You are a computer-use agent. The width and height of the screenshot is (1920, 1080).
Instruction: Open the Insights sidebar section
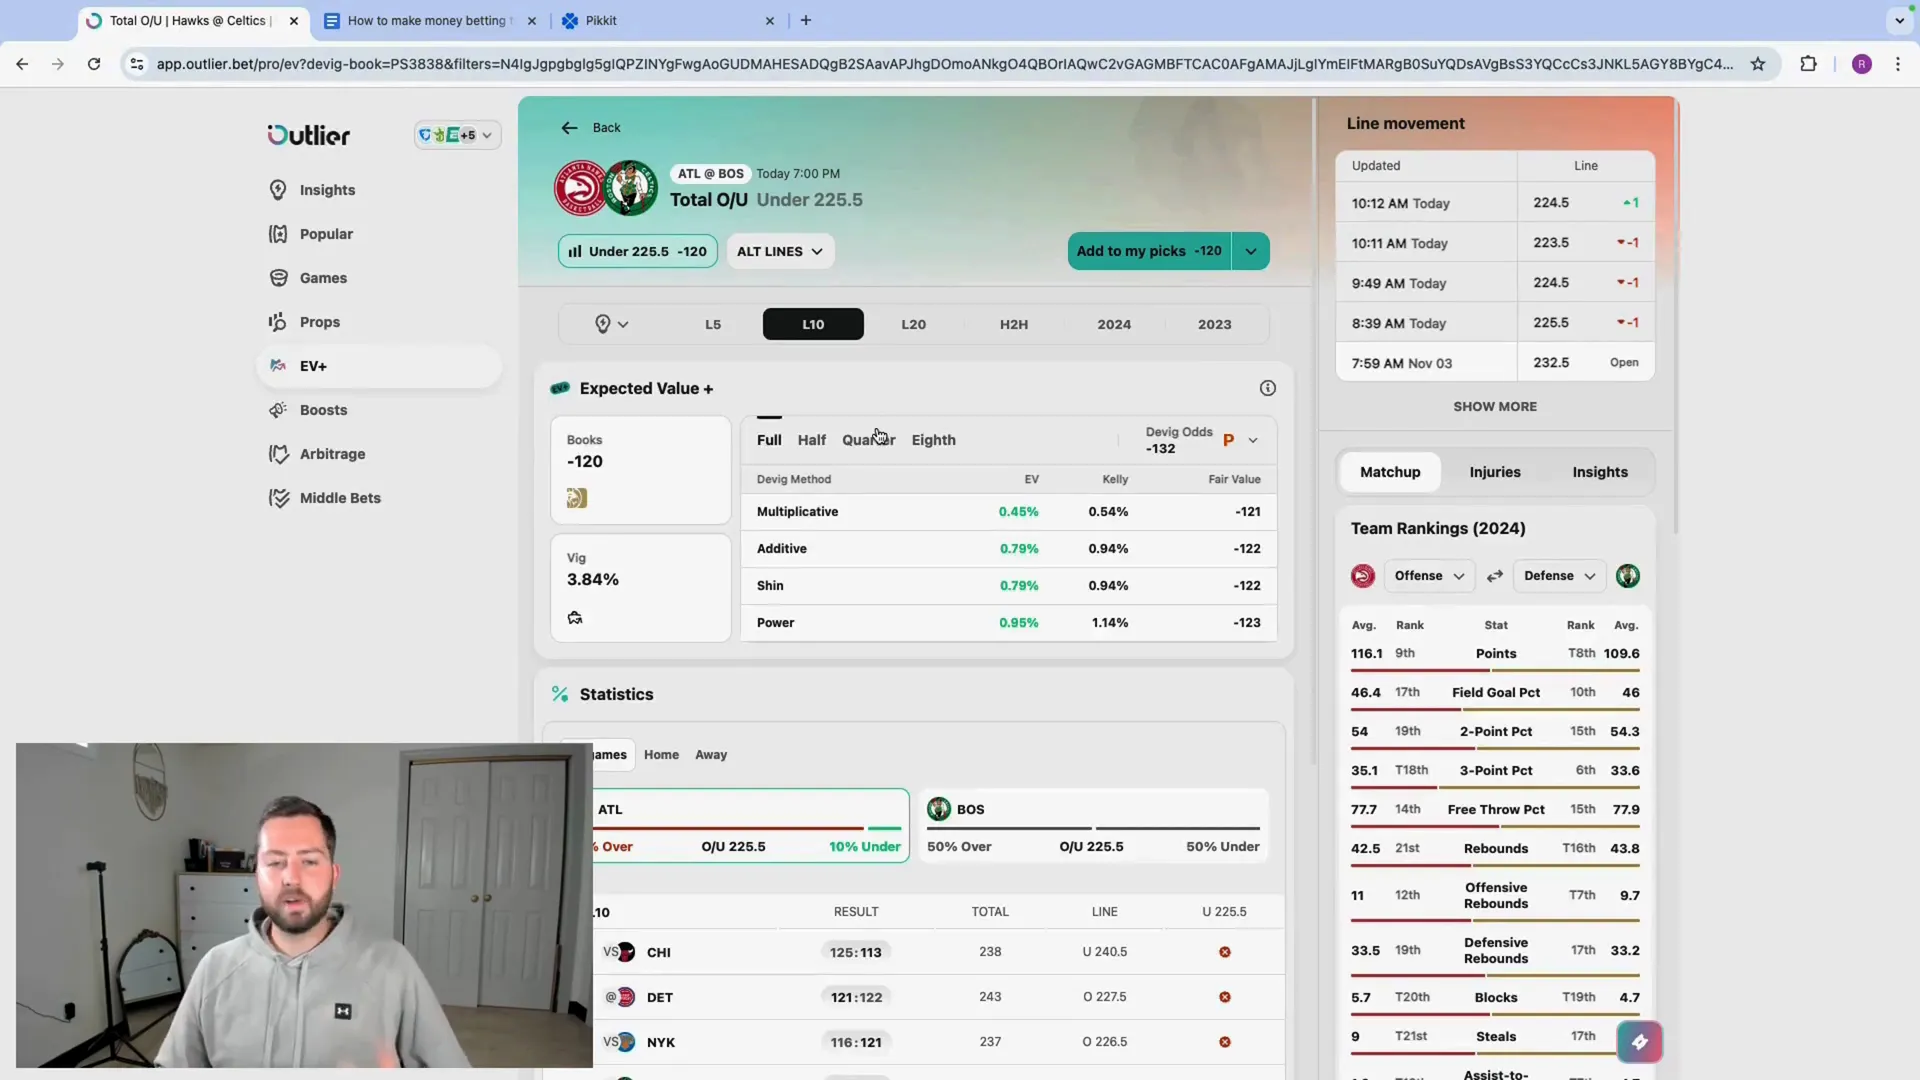click(x=312, y=190)
